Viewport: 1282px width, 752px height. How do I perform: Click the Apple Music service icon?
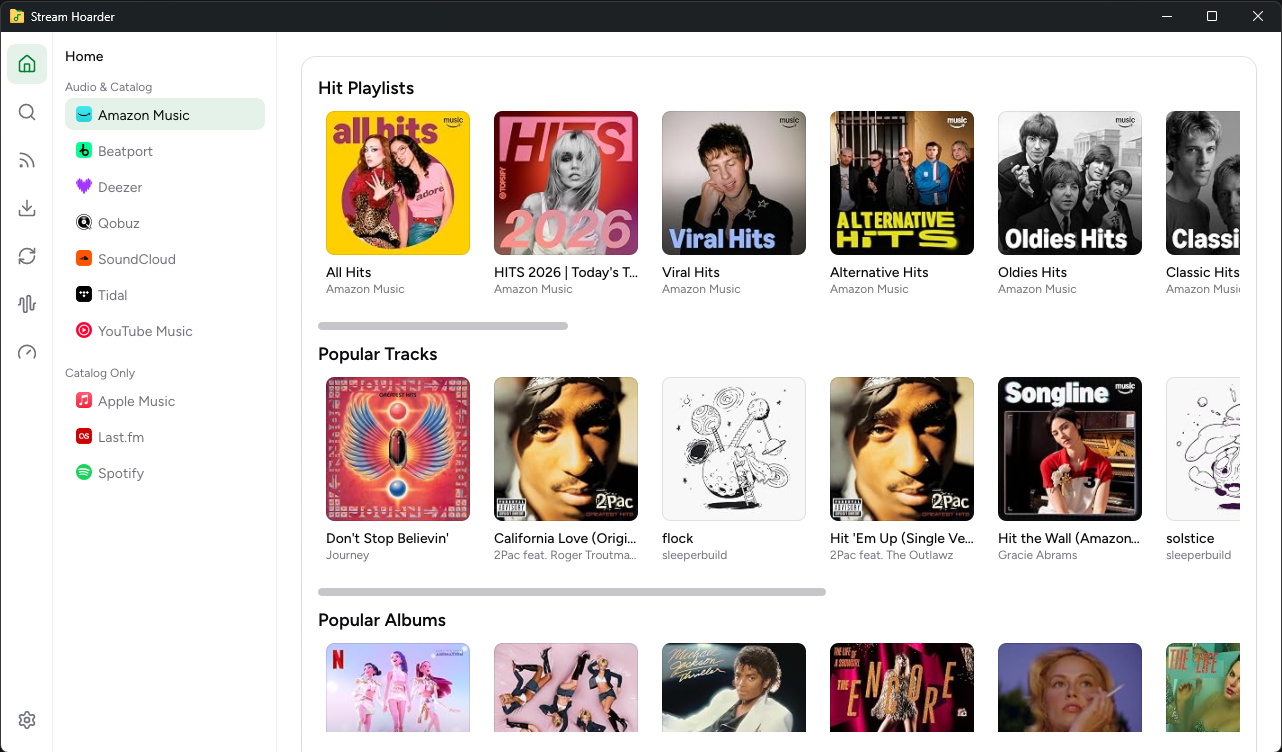84,401
